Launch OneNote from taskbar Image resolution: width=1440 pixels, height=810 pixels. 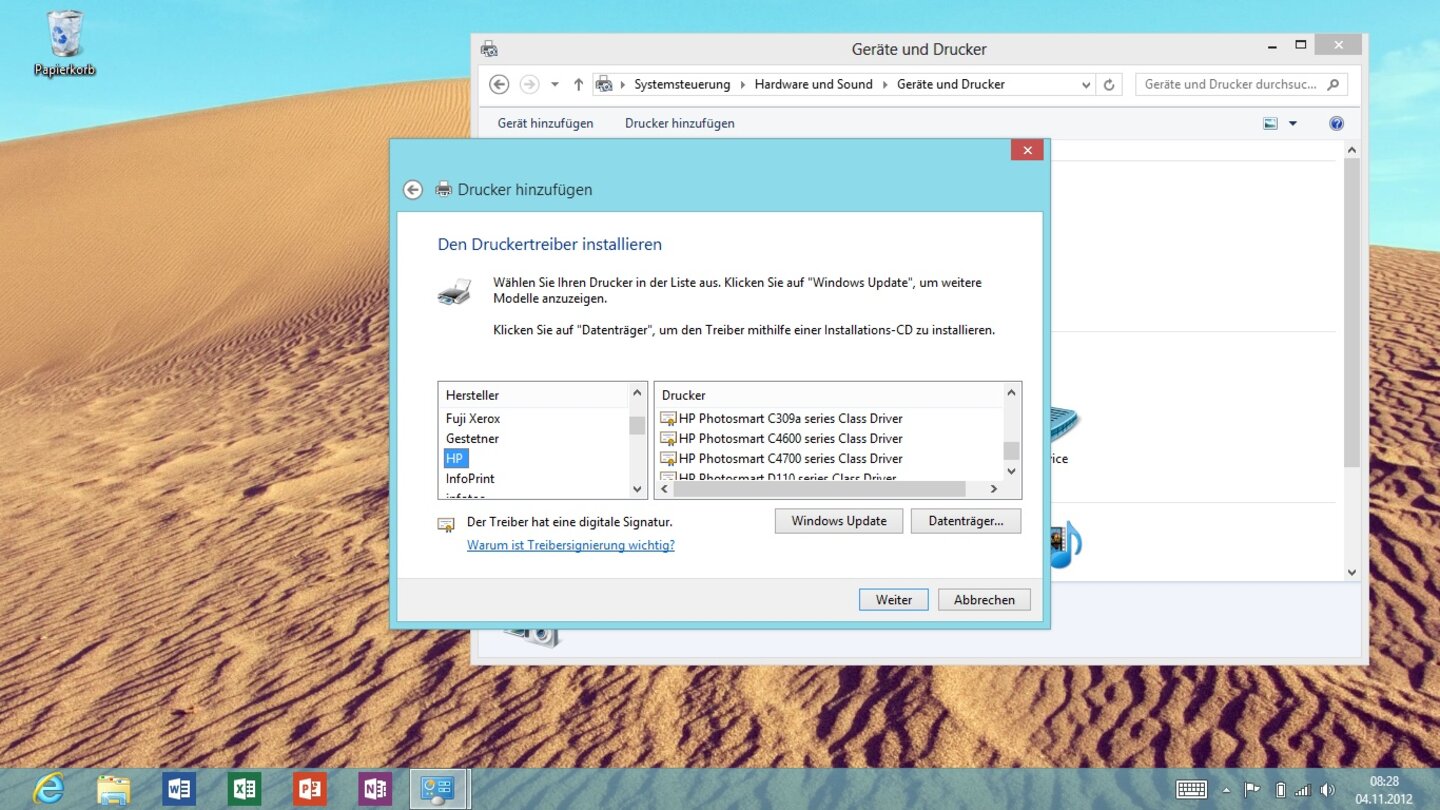pyautogui.click(x=375, y=789)
